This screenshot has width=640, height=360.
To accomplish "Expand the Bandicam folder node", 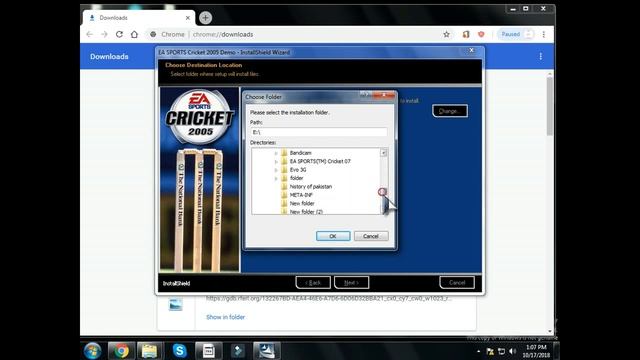I will coord(276,153).
